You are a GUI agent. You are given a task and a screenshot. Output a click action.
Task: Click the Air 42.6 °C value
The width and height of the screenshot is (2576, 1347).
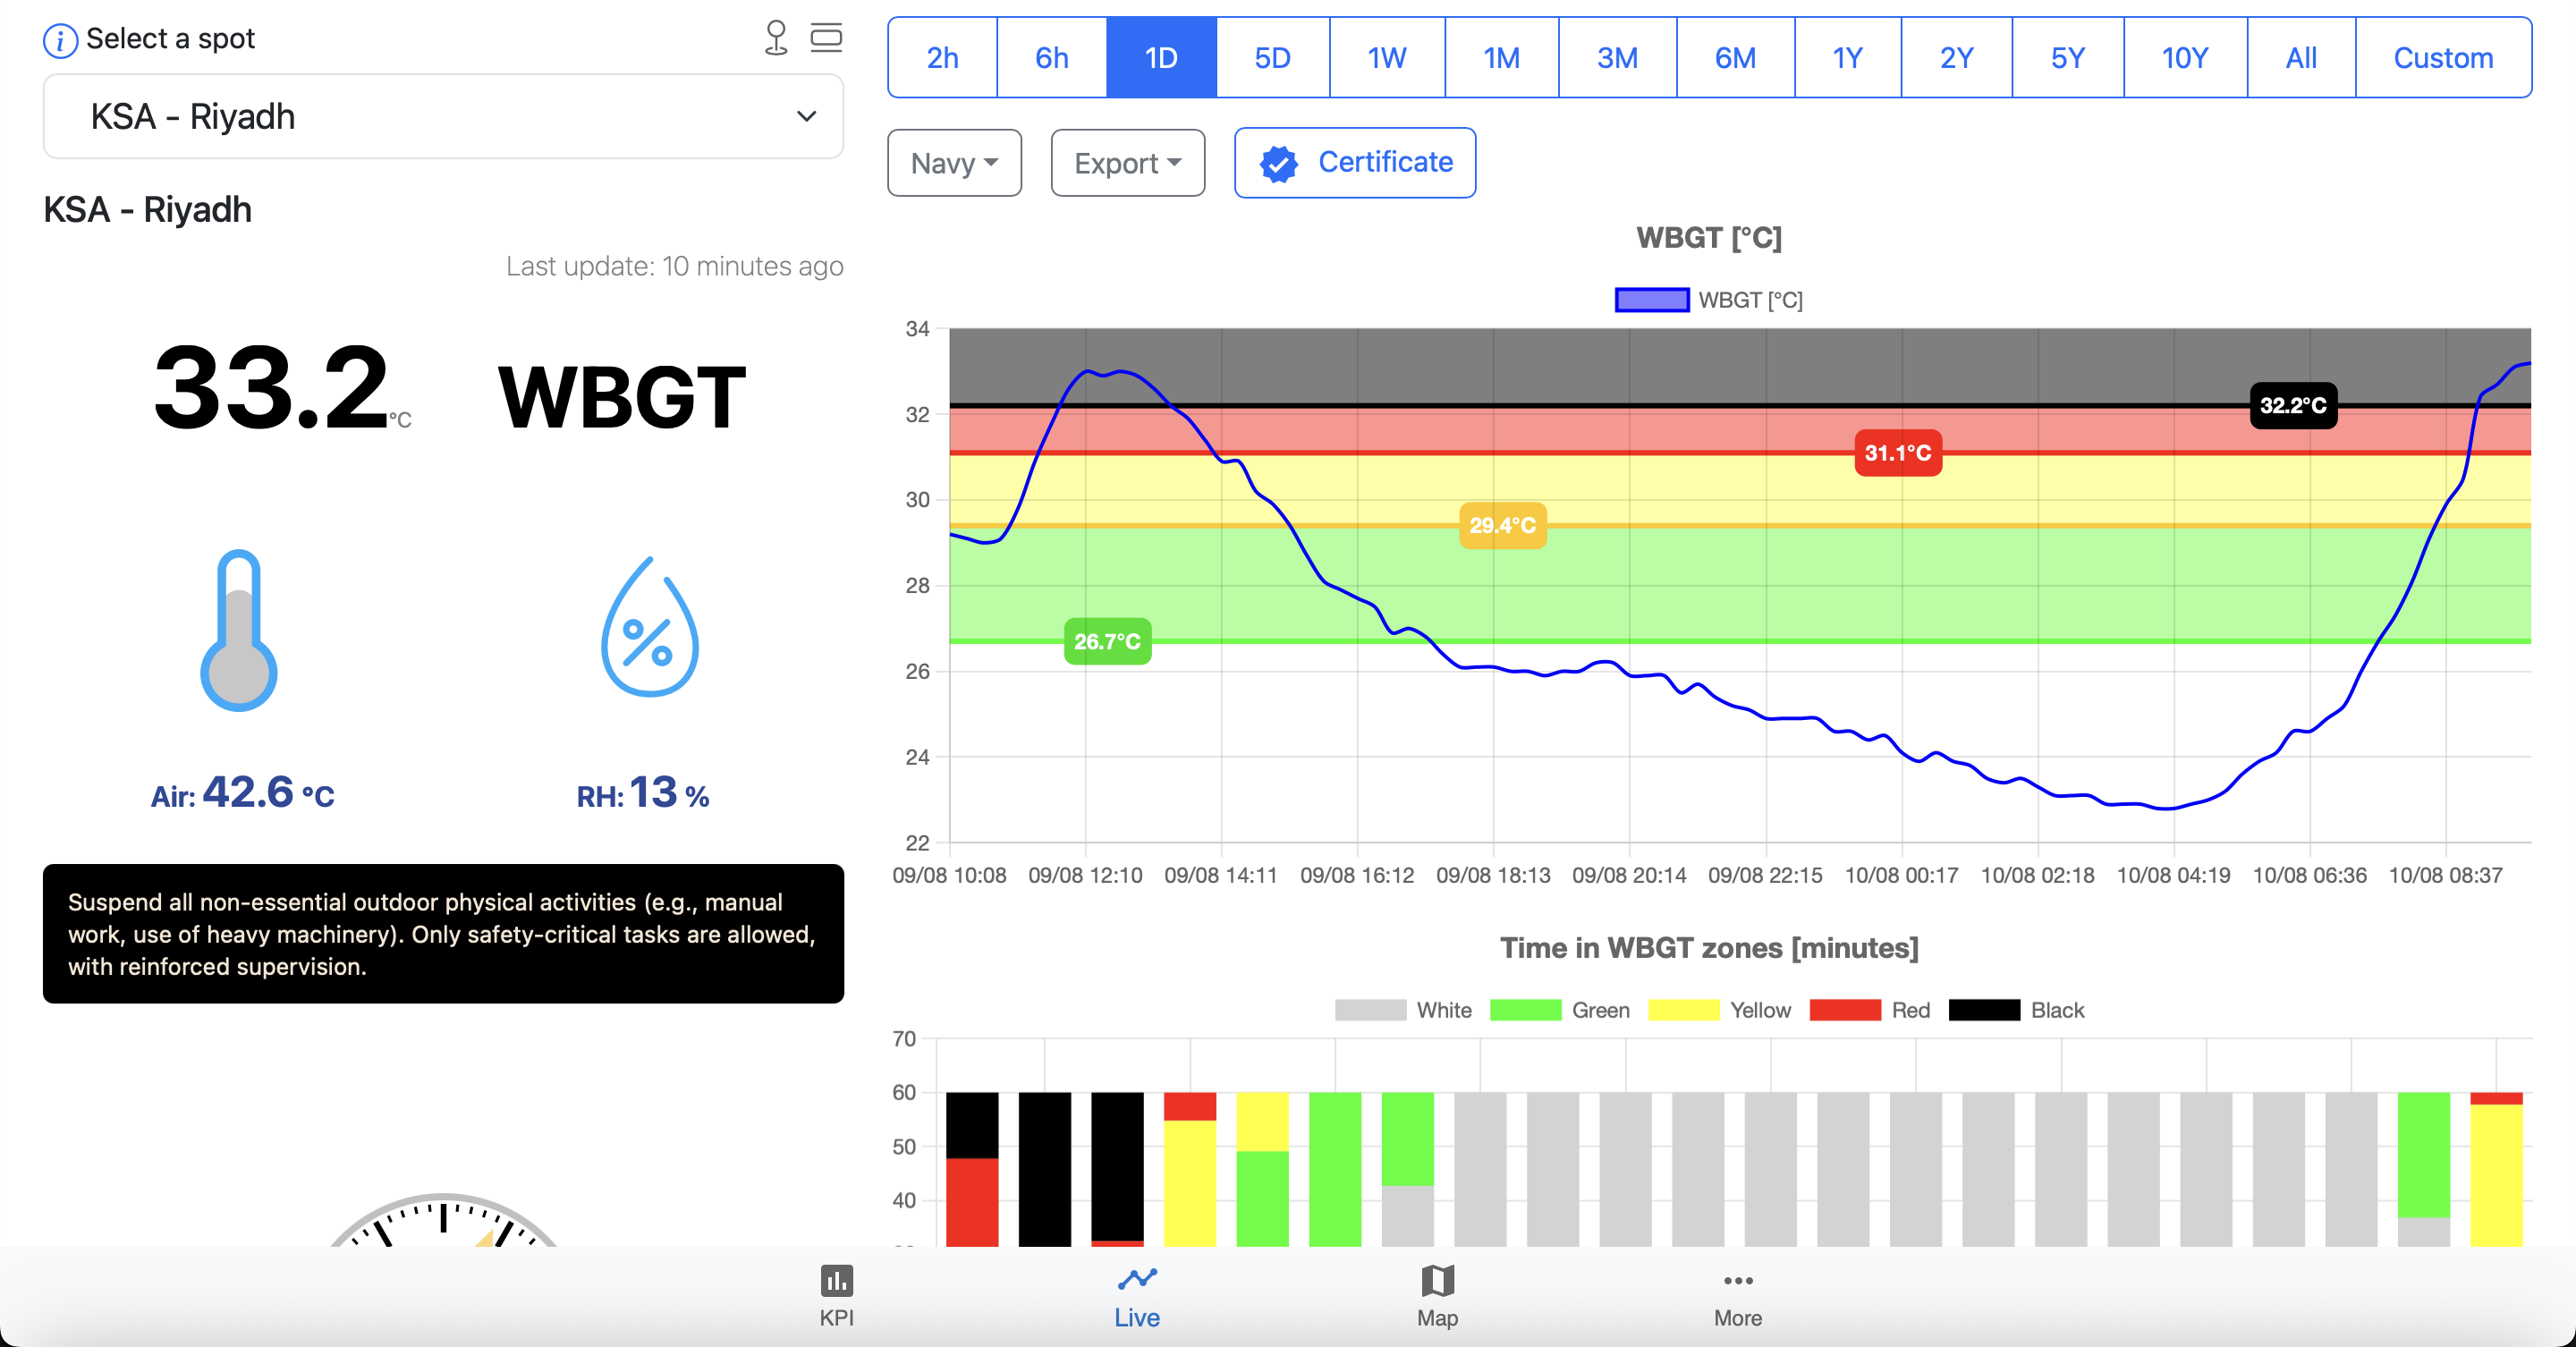coord(242,793)
